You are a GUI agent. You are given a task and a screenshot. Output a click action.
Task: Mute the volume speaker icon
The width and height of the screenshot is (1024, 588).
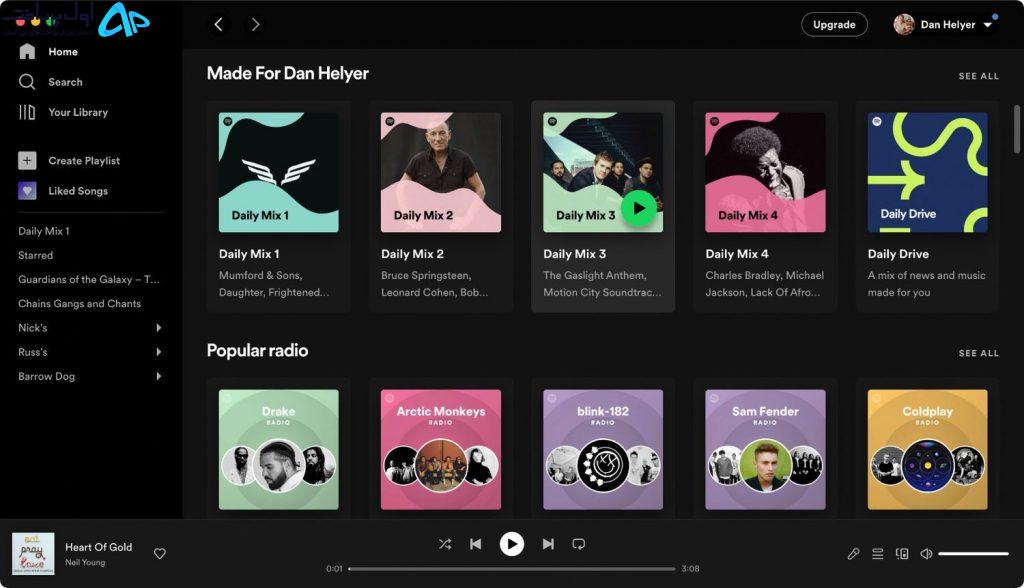pyautogui.click(x=926, y=554)
